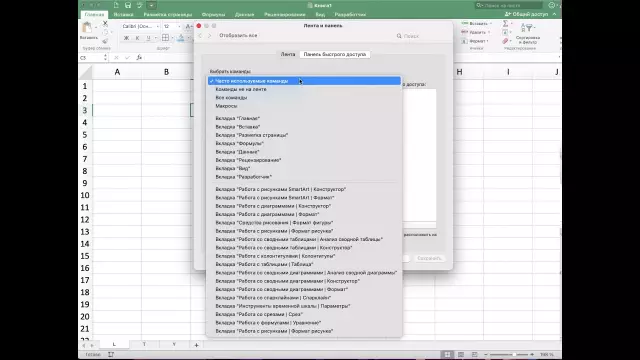Select Вкладка "Формулы" option
This screenshot has height=360, width=640.
click(x=304, y=144)
